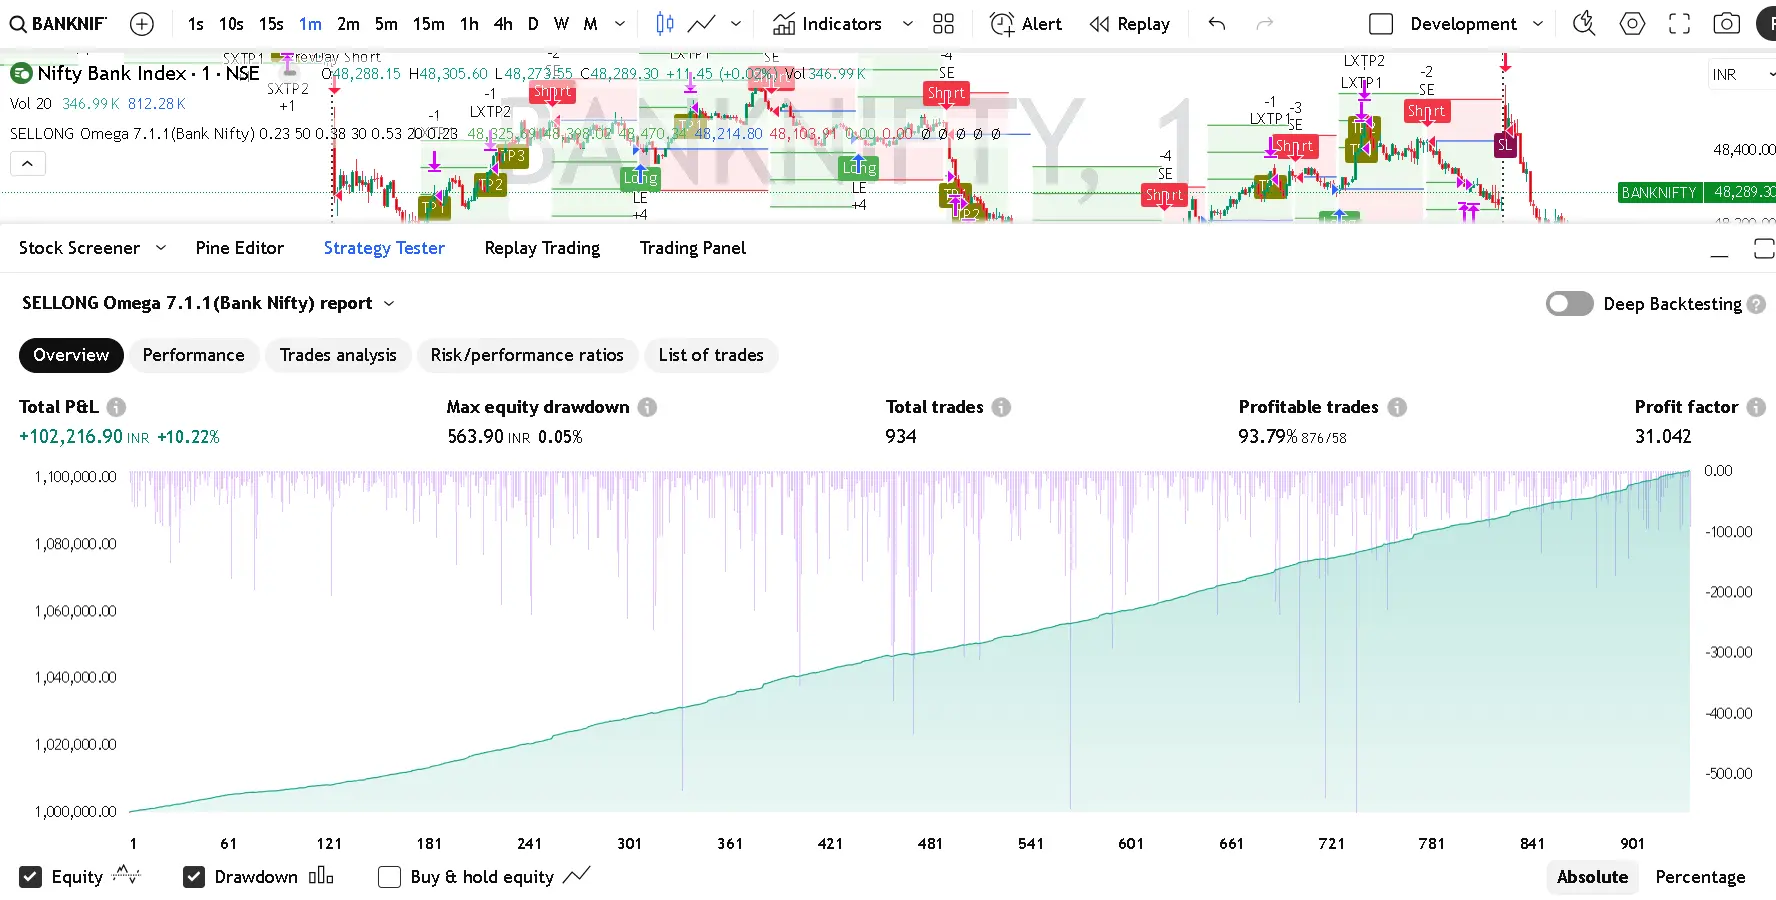Open the Replay Trading tab

click(x=542, y=248)
